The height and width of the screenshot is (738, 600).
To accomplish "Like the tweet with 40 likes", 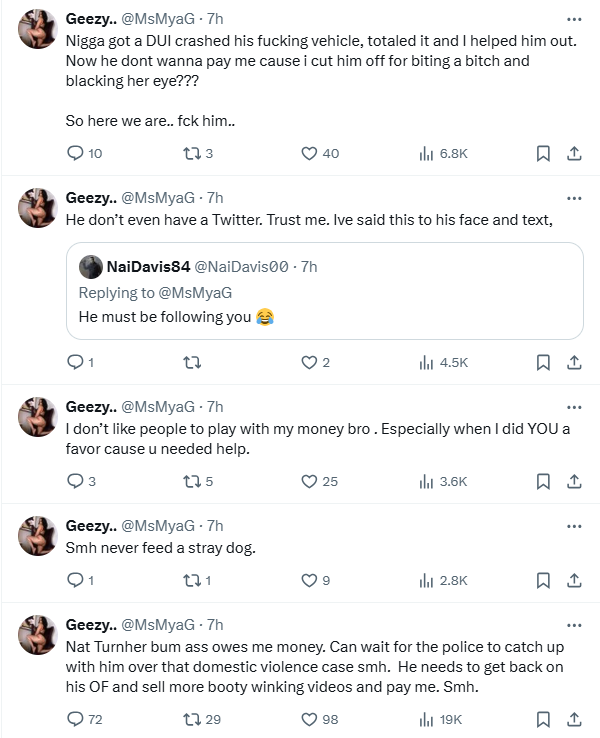I will [309, 153].
